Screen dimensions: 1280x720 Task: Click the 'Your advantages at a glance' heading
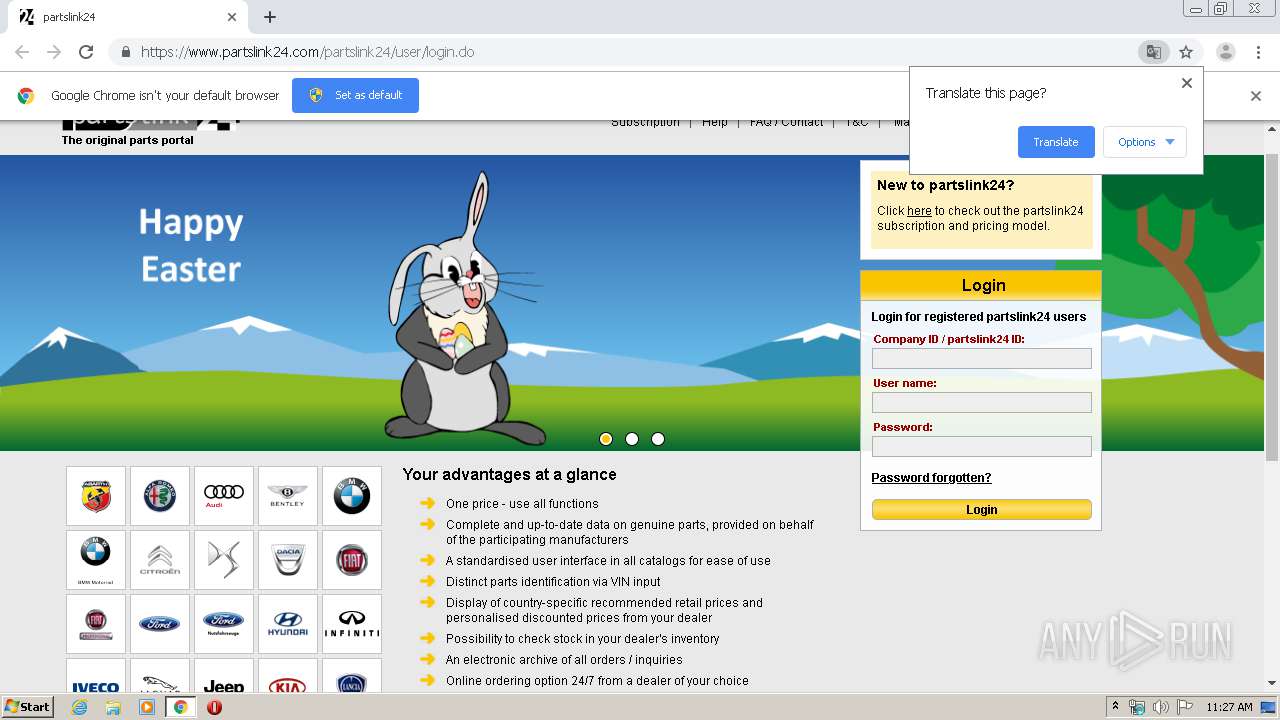click(x=509, y=475)
